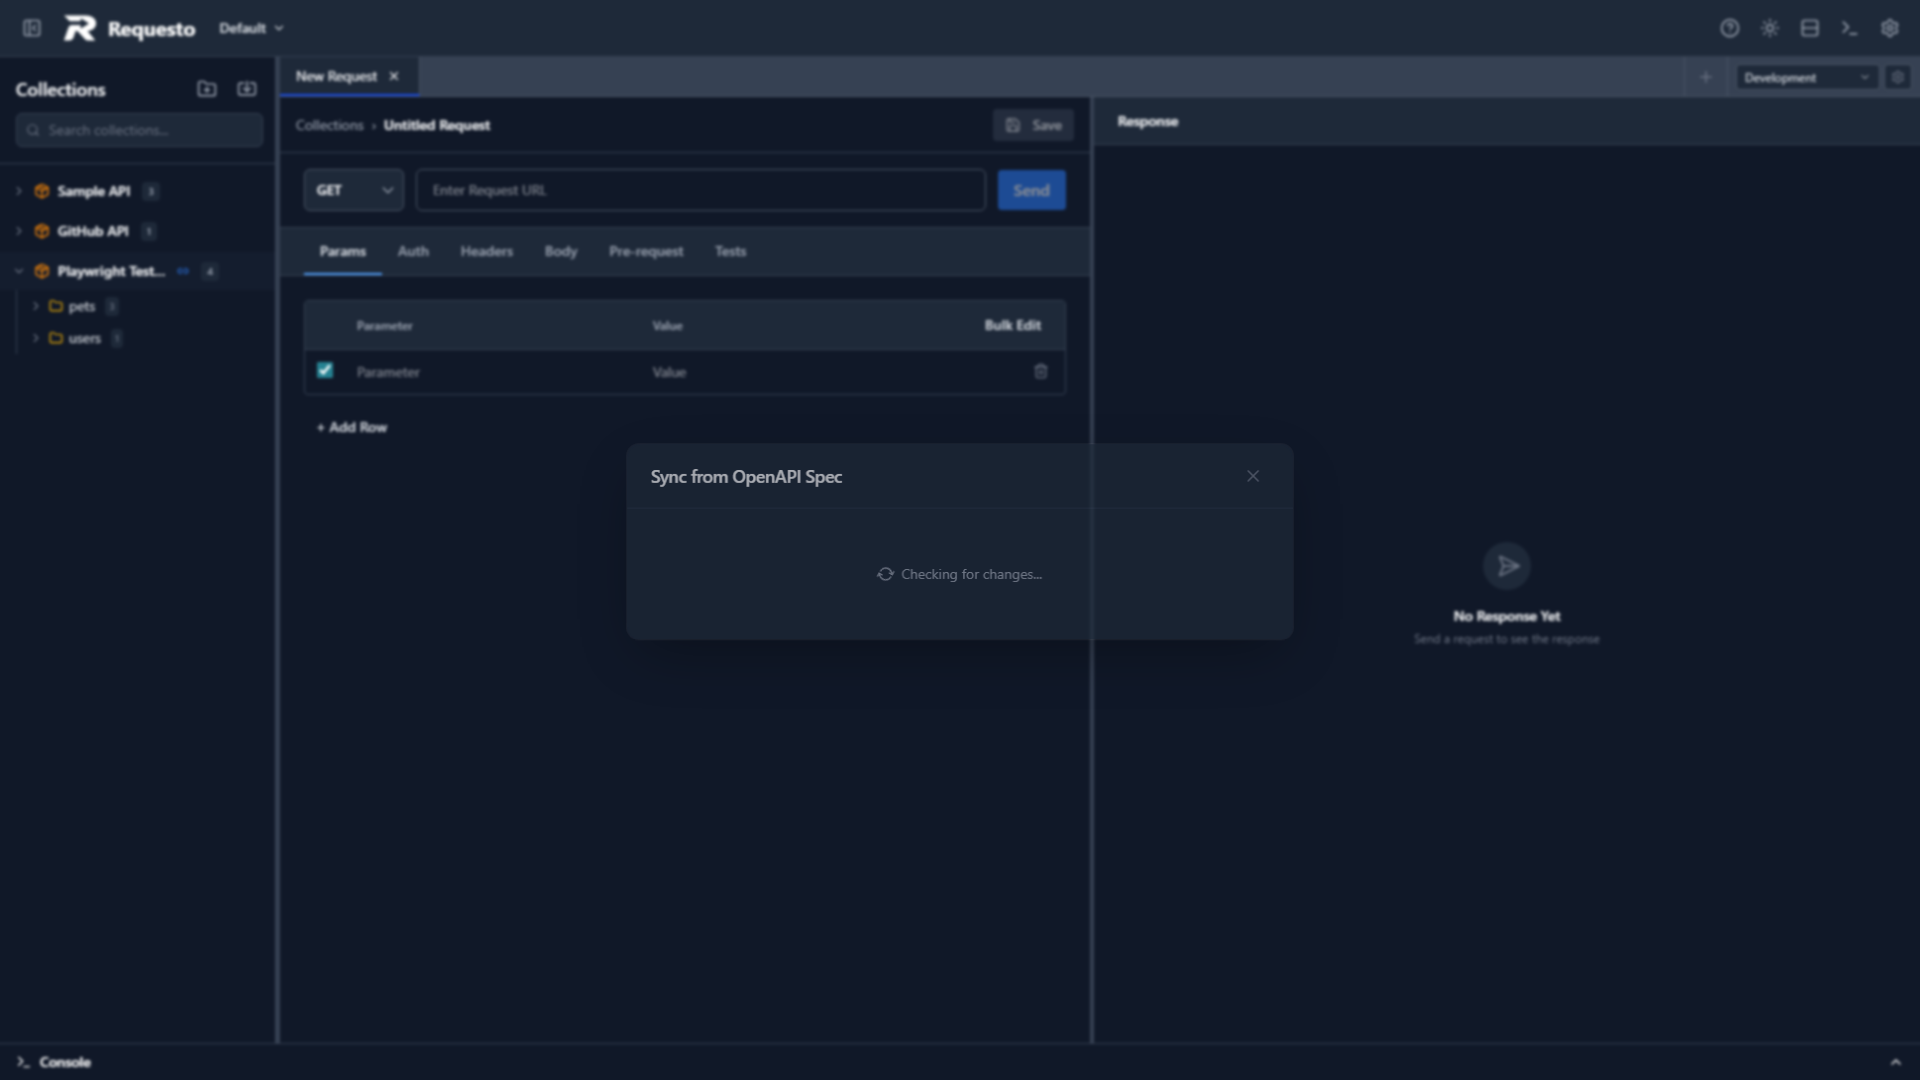Viewport: 1920px width, 1080px height.
Task: Delete the parameter row trash icon
Action: tap(1040, 371)
